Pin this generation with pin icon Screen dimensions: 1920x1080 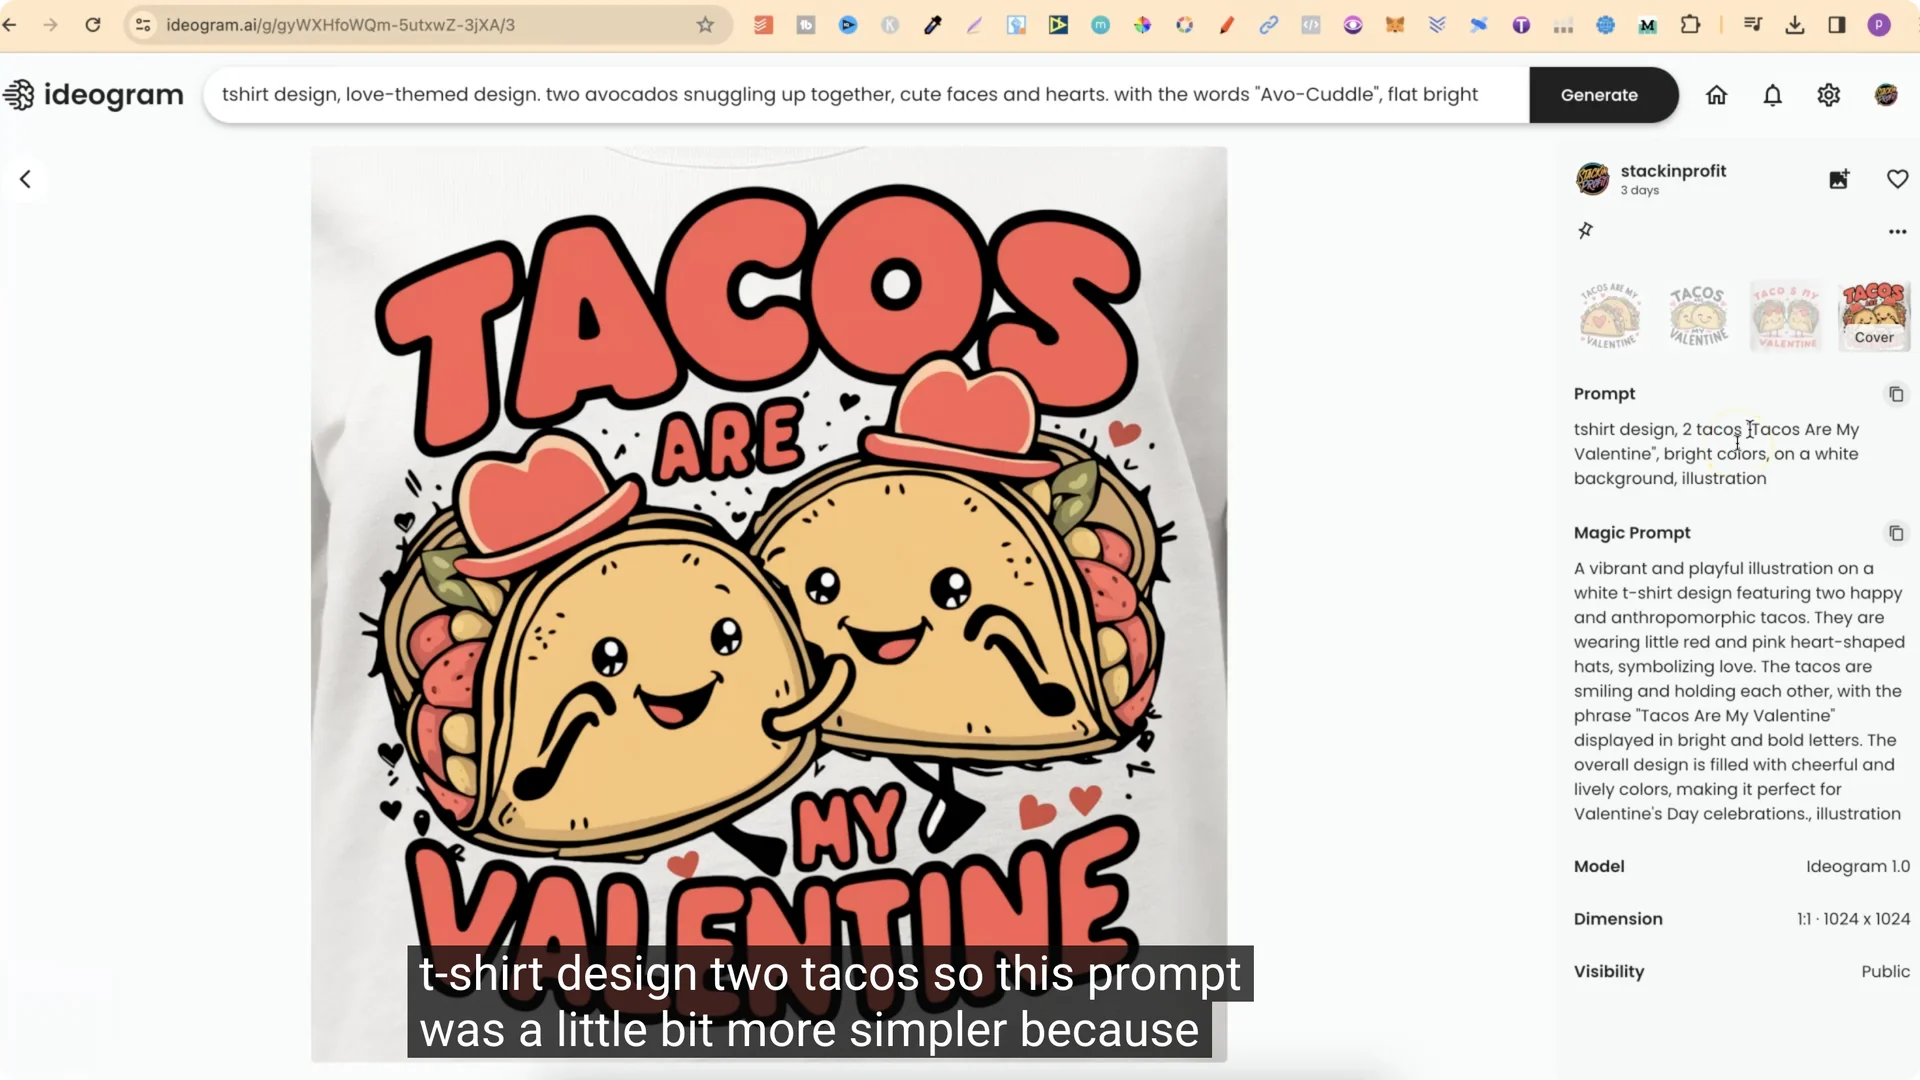pyautogui.click(x=1585, y=231)
